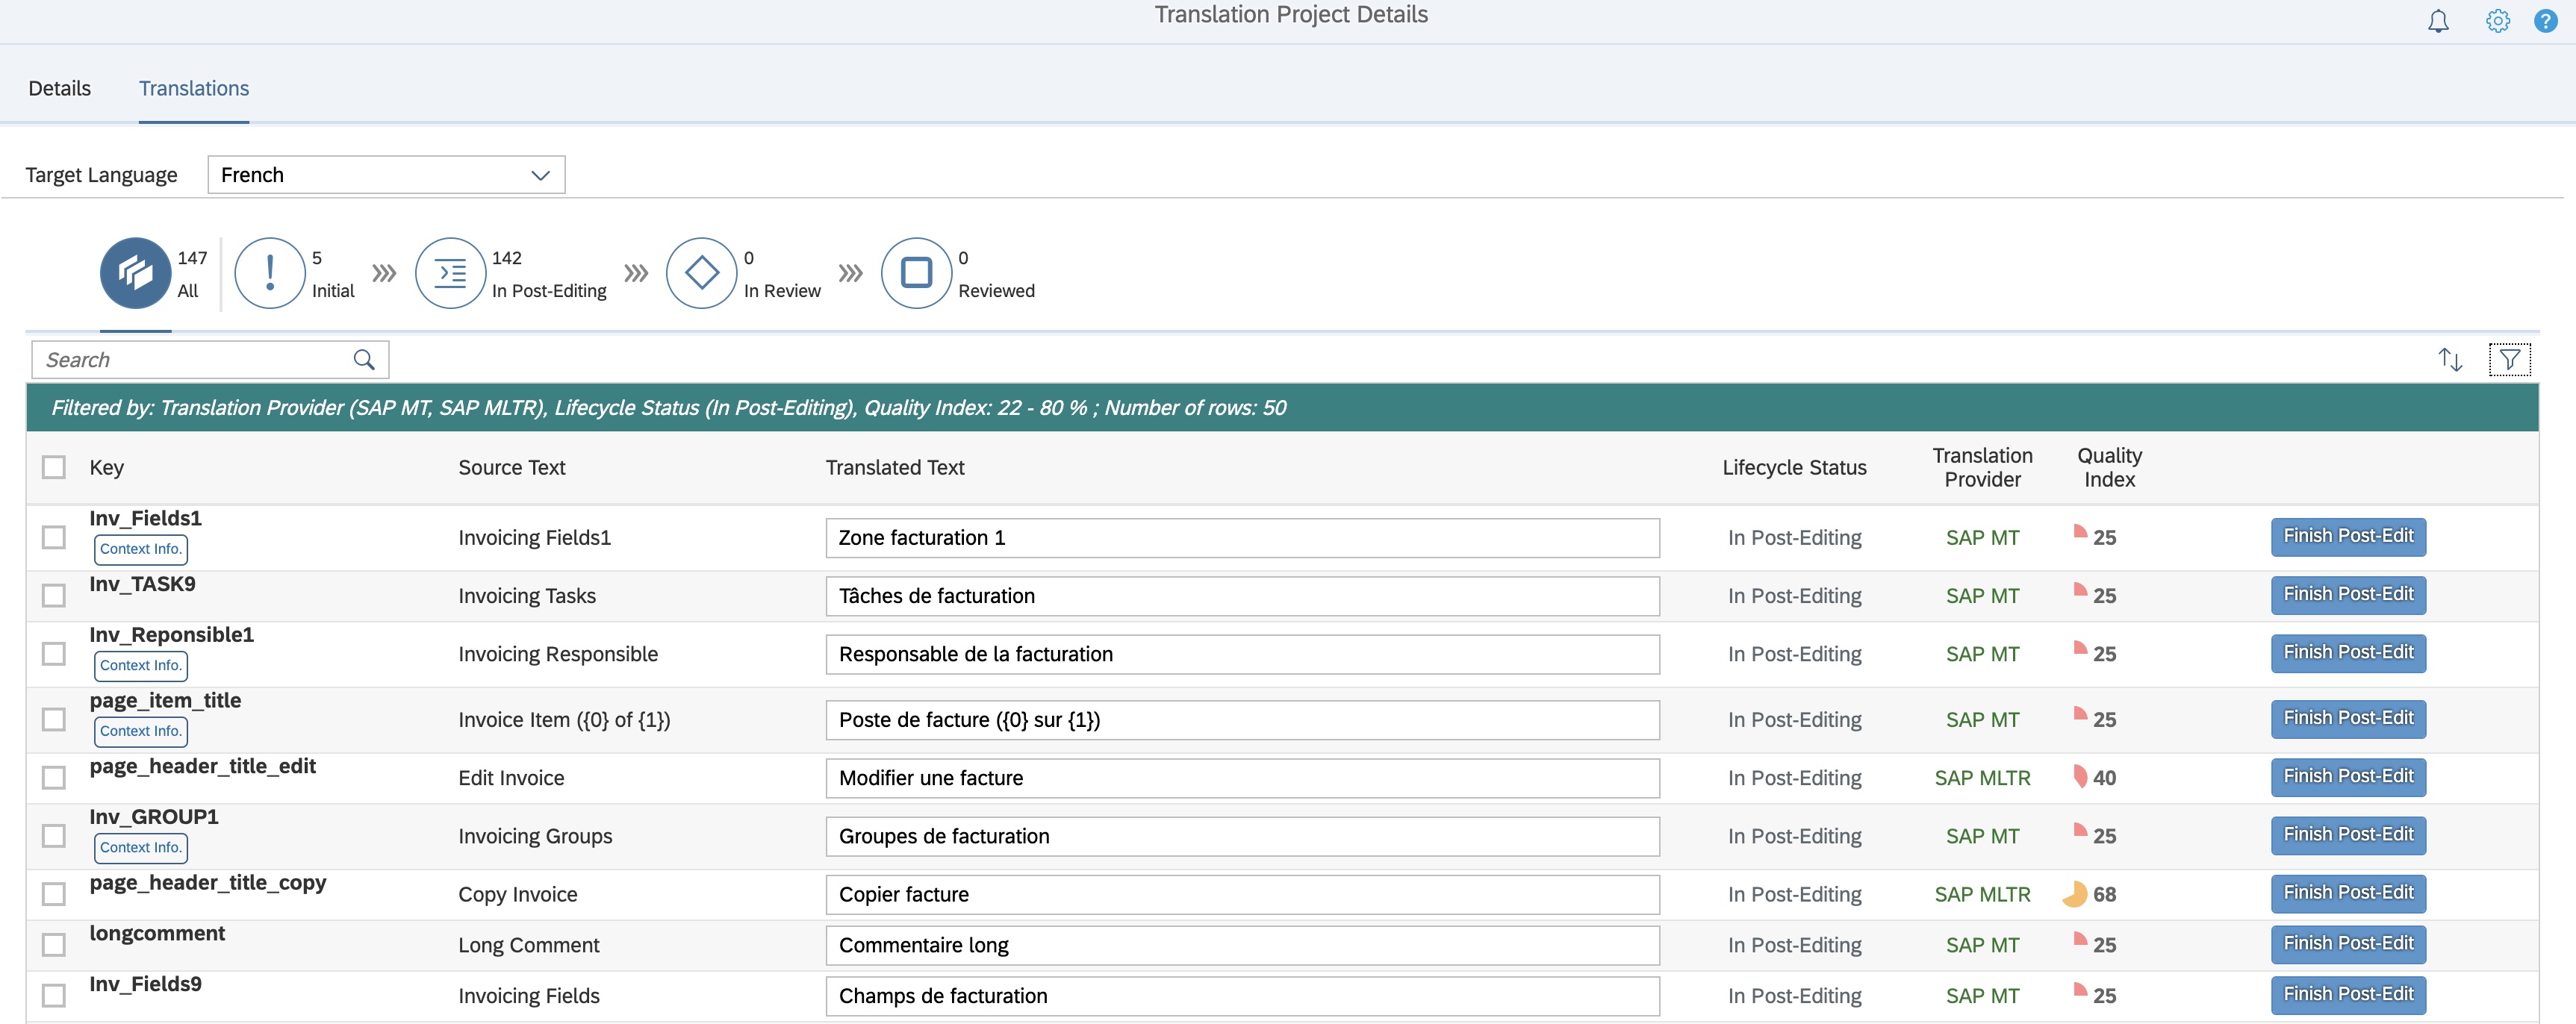The width and height of the screenshot is (2576, 1024).
Task: Click the sort/reorder icon in toolbar
Action: point(2453,358)
